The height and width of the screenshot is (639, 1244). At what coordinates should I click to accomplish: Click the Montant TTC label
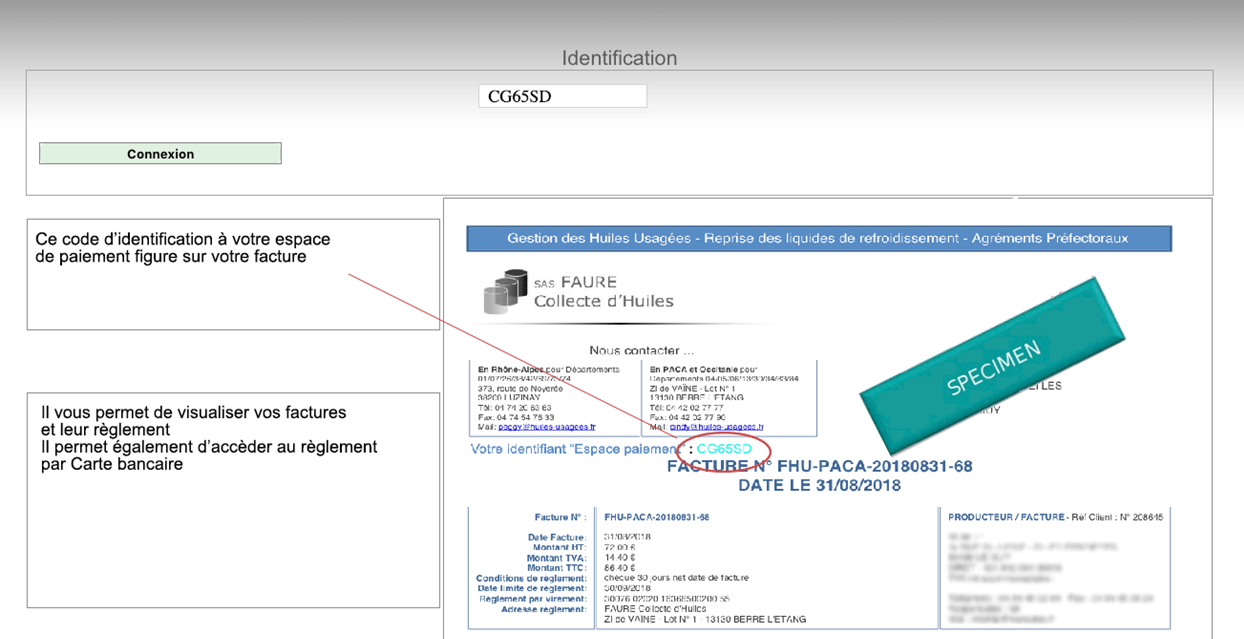click(557, 567)
